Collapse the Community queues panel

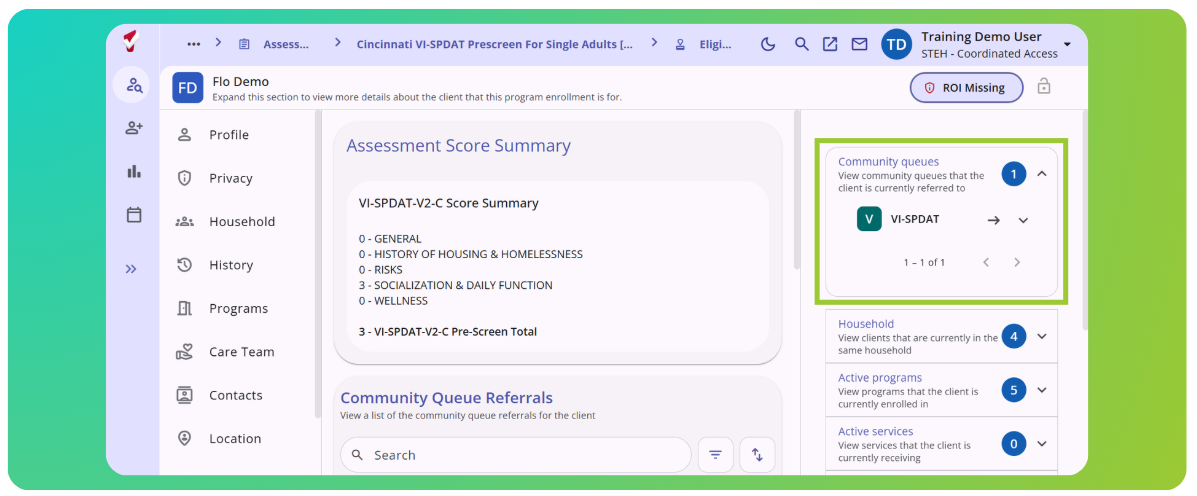[1042, 175]
